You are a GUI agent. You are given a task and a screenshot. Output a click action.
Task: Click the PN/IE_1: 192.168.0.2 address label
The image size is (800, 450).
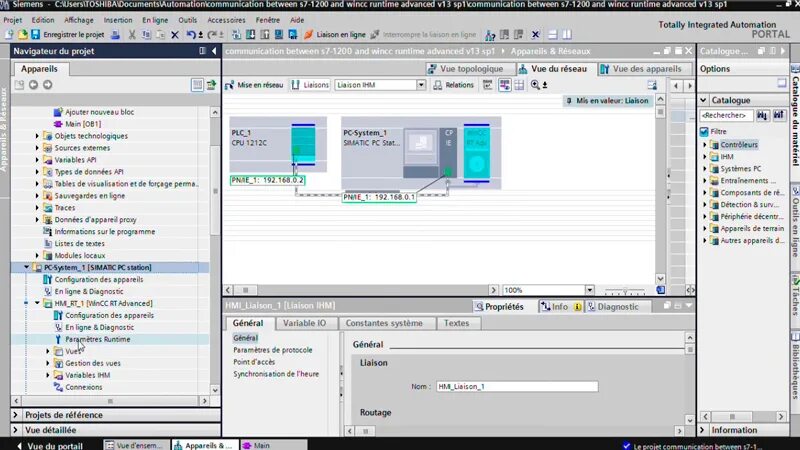[267, 180]
